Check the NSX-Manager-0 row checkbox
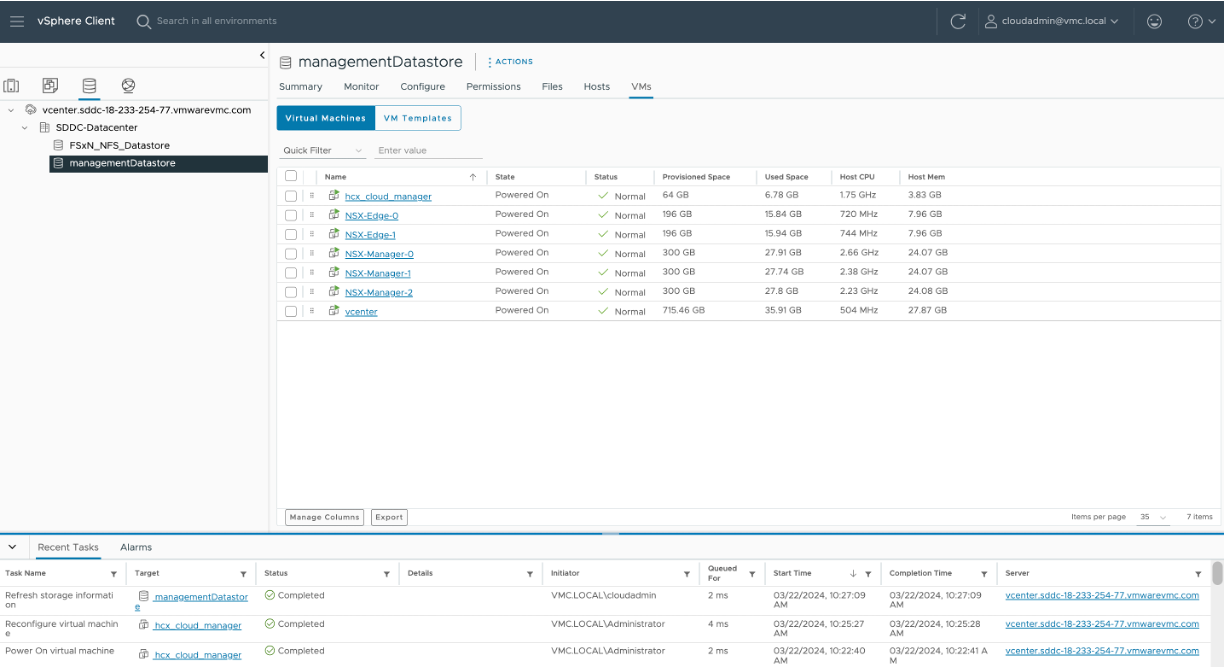 point(291,253)
